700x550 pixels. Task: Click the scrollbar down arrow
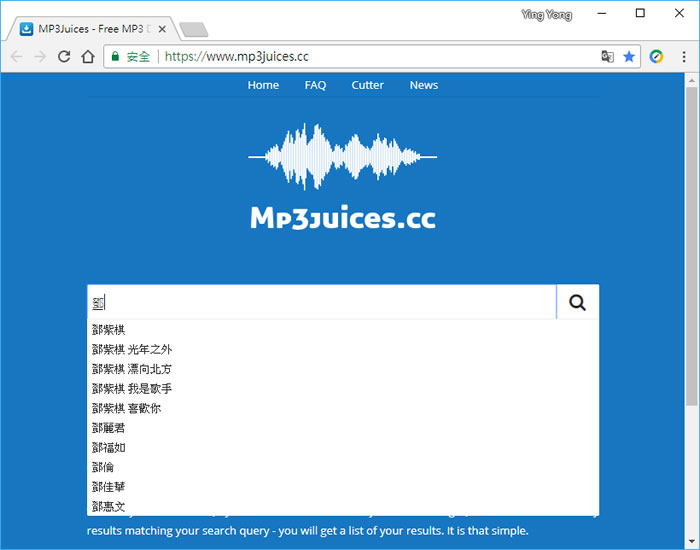pos(692,542)
